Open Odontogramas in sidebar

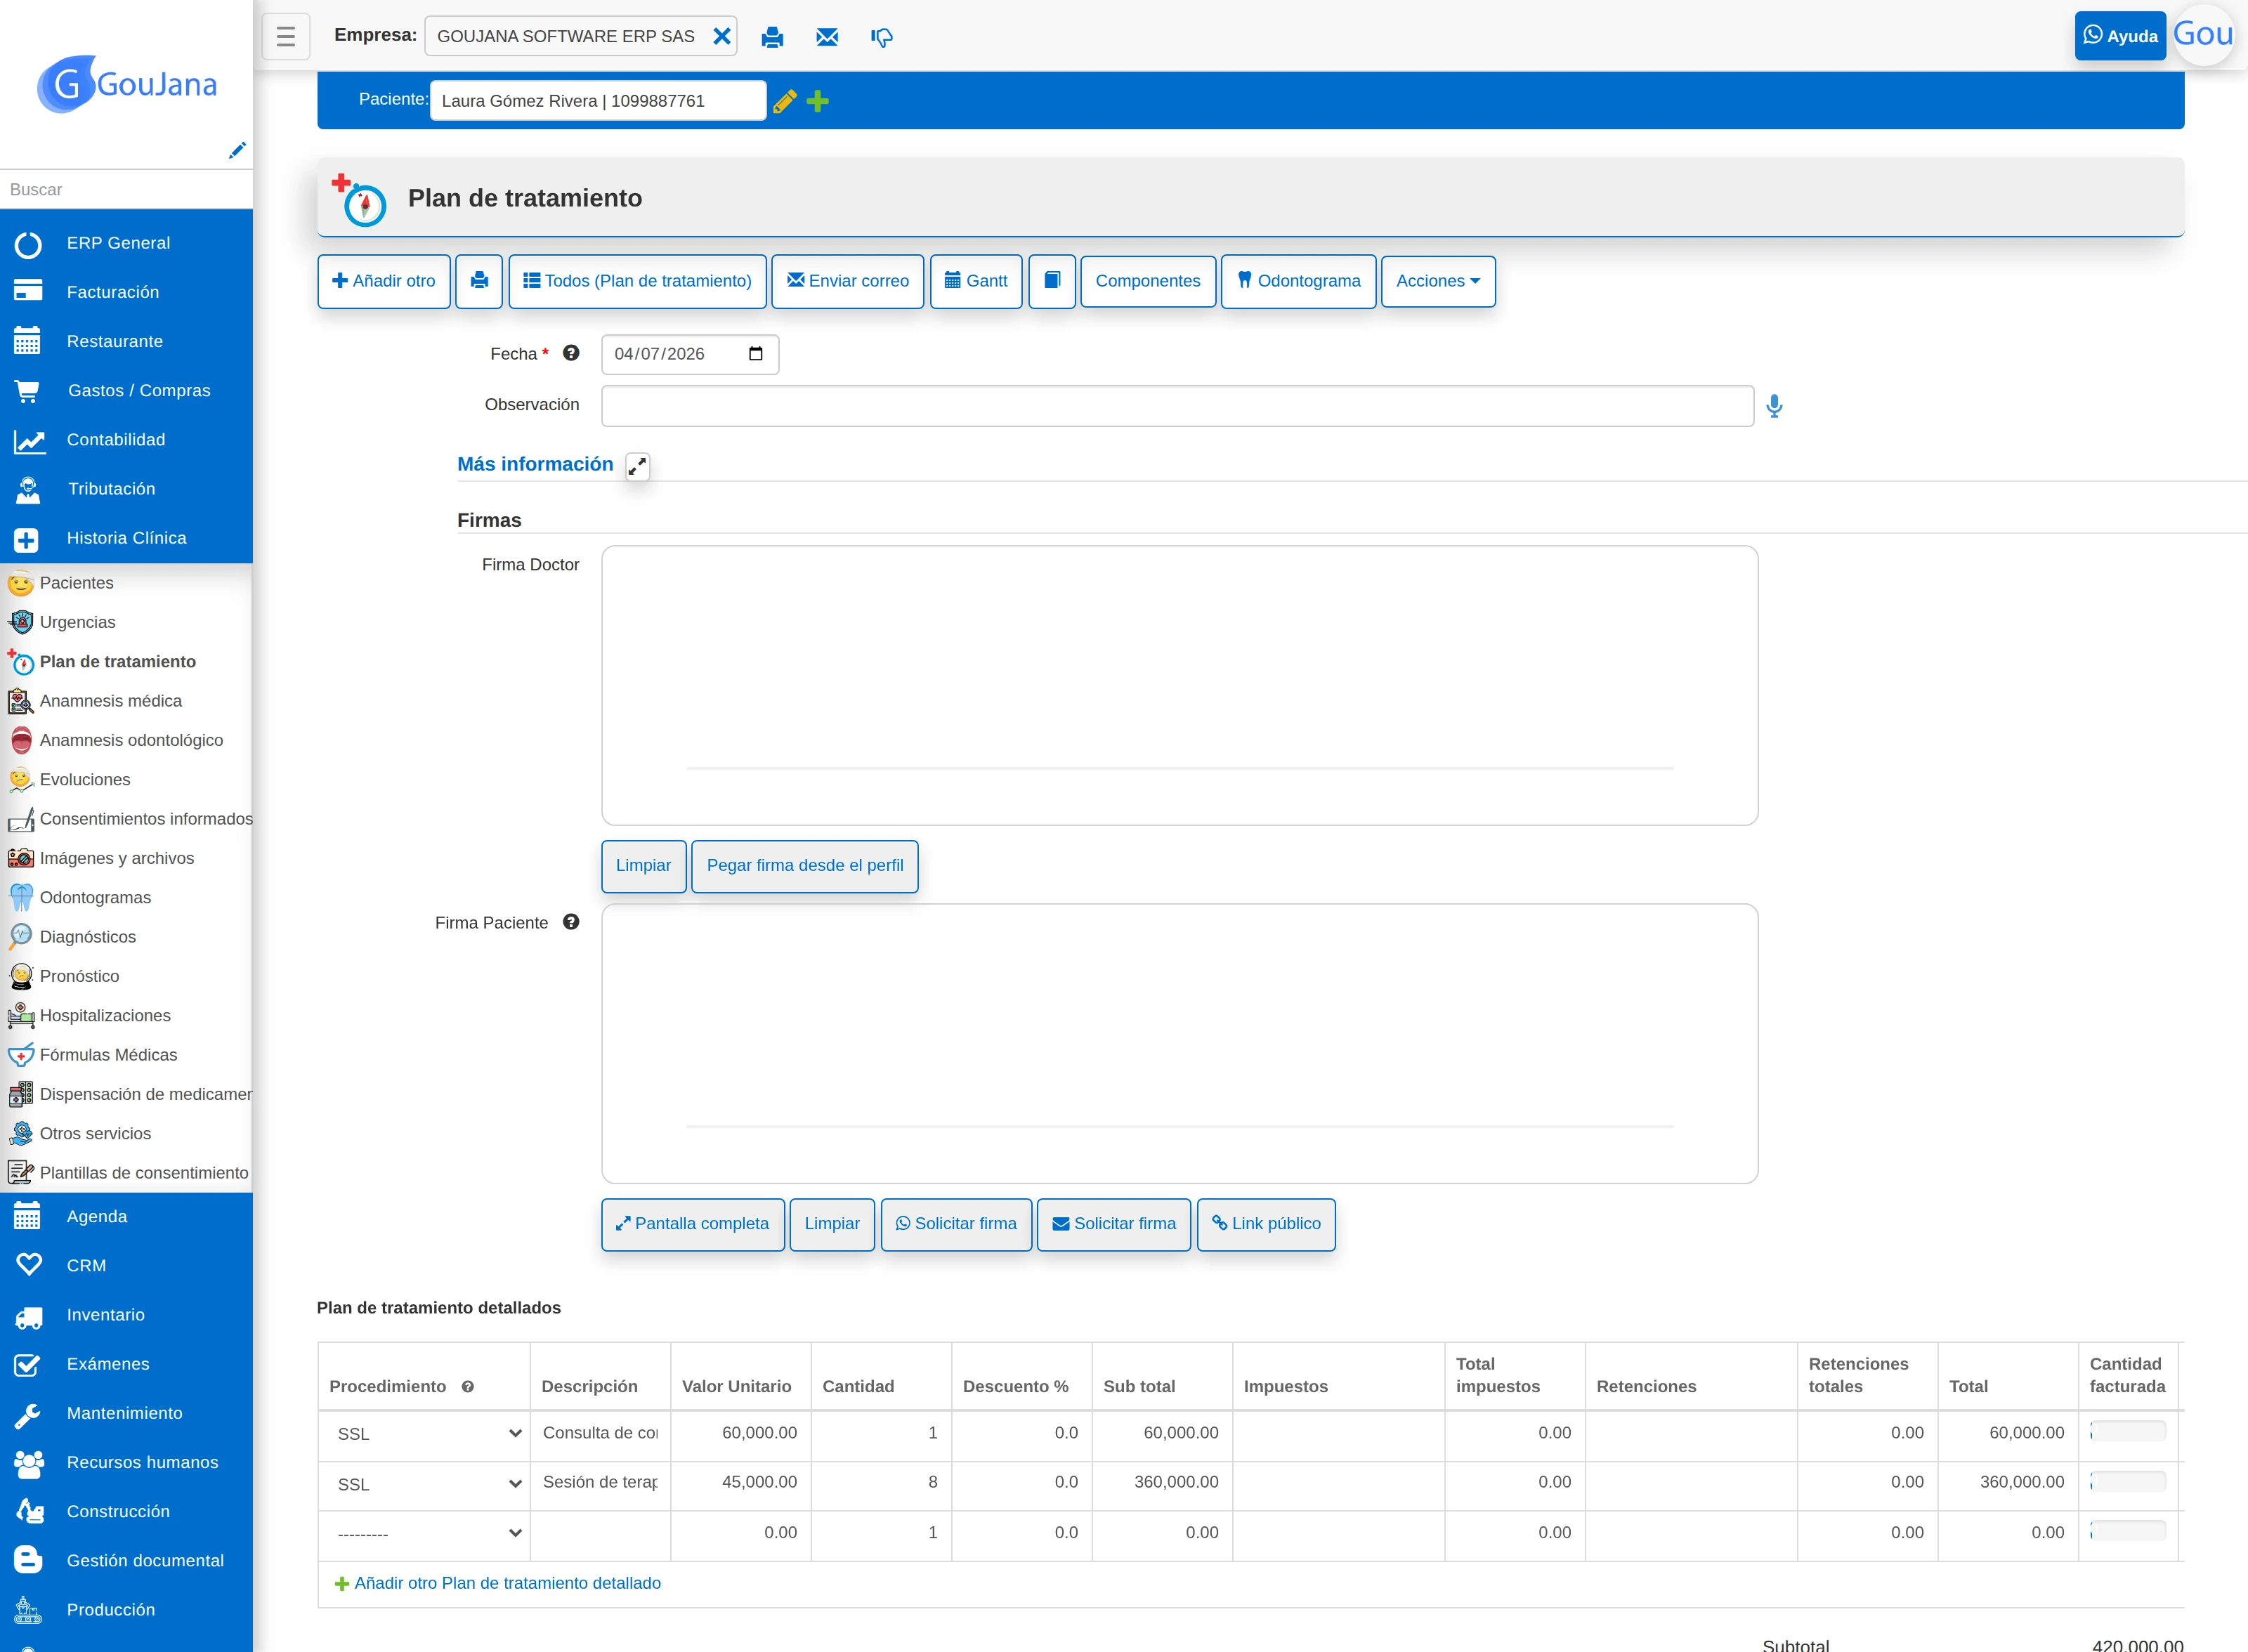[x=126, y=898]
